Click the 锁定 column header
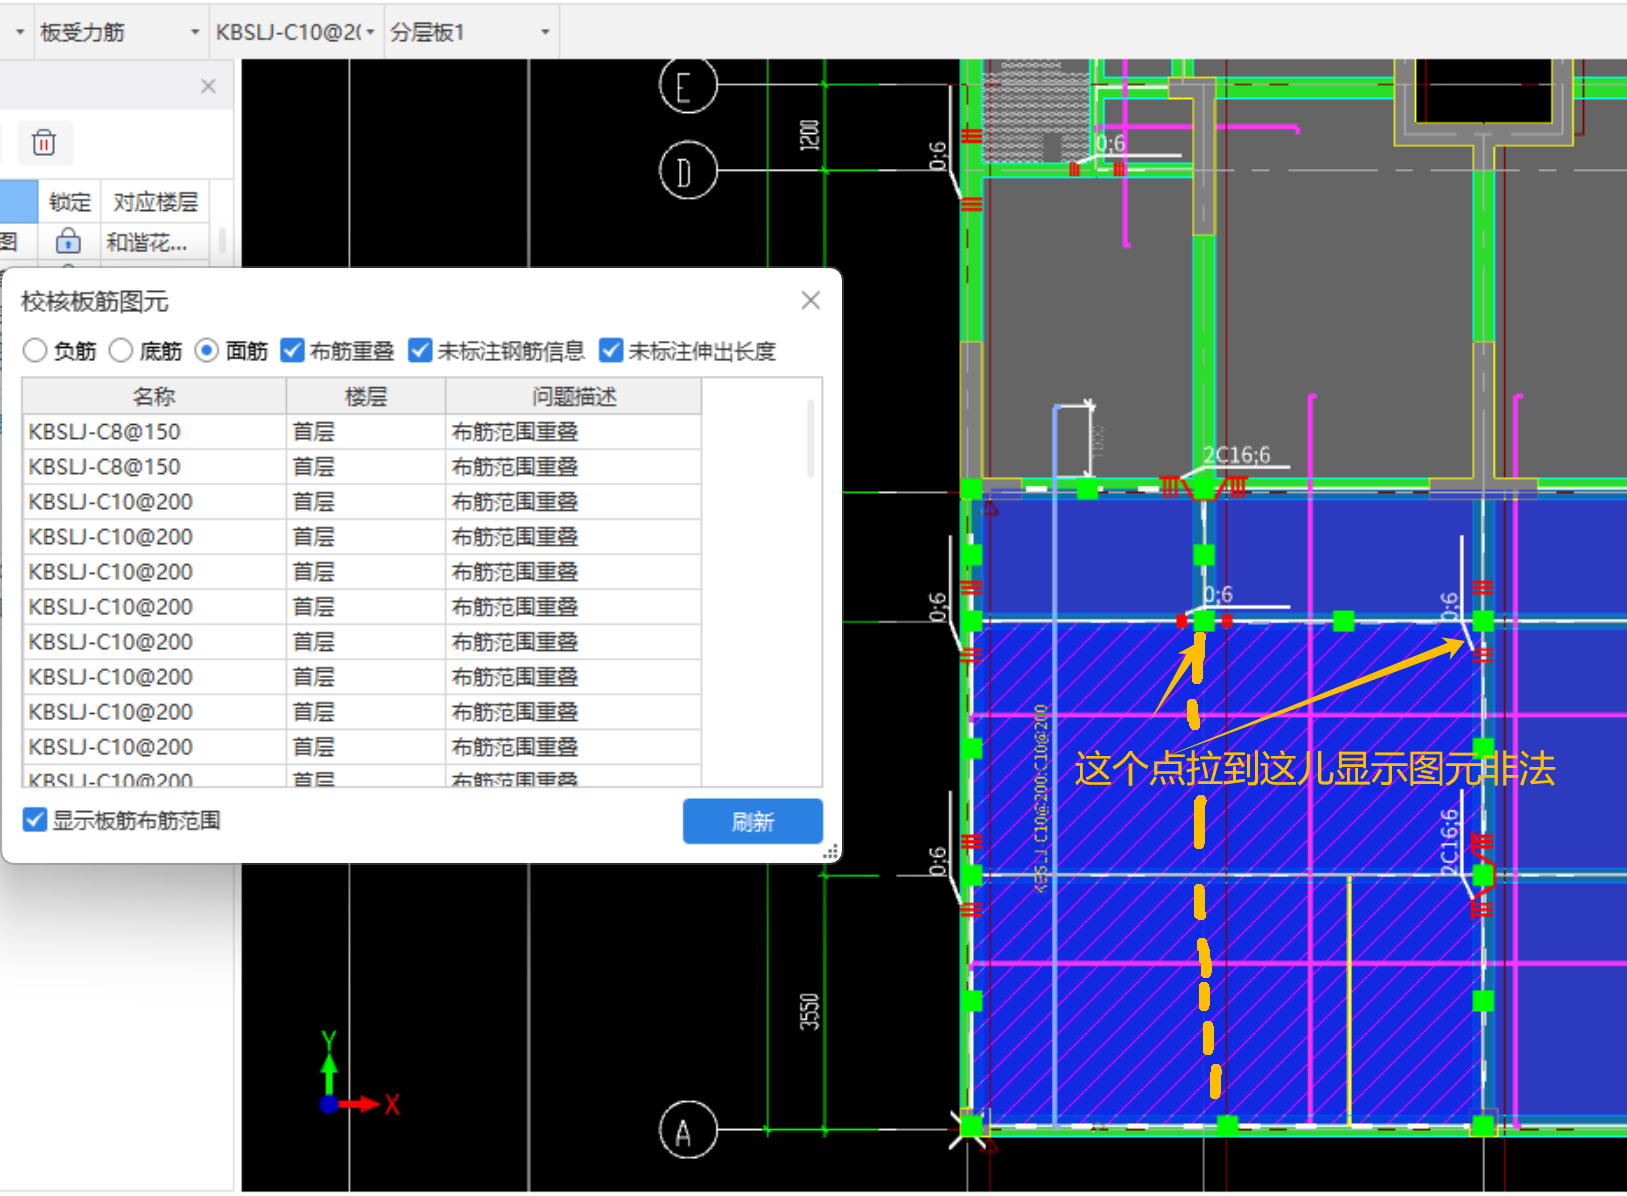 [x=70, y=202]
